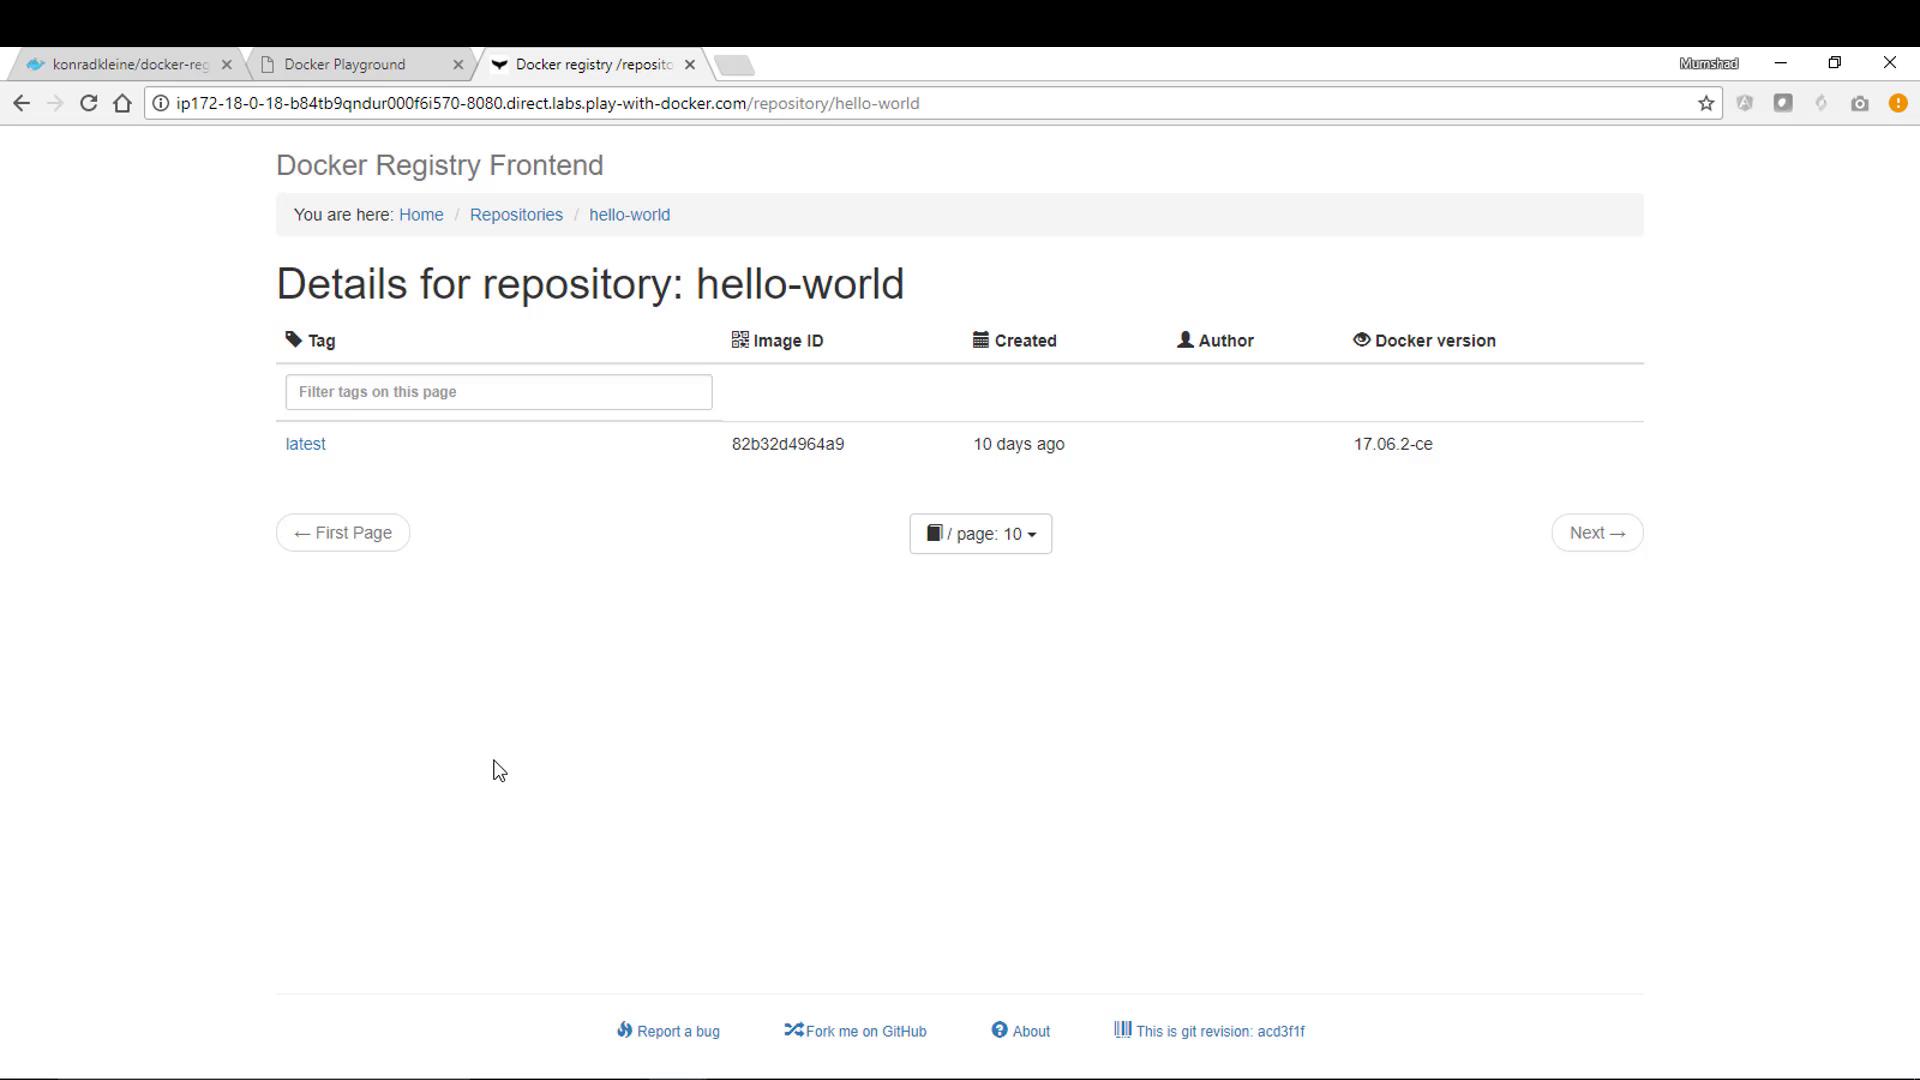
Task: Click the Next page button
Action: click(1596, 533)
